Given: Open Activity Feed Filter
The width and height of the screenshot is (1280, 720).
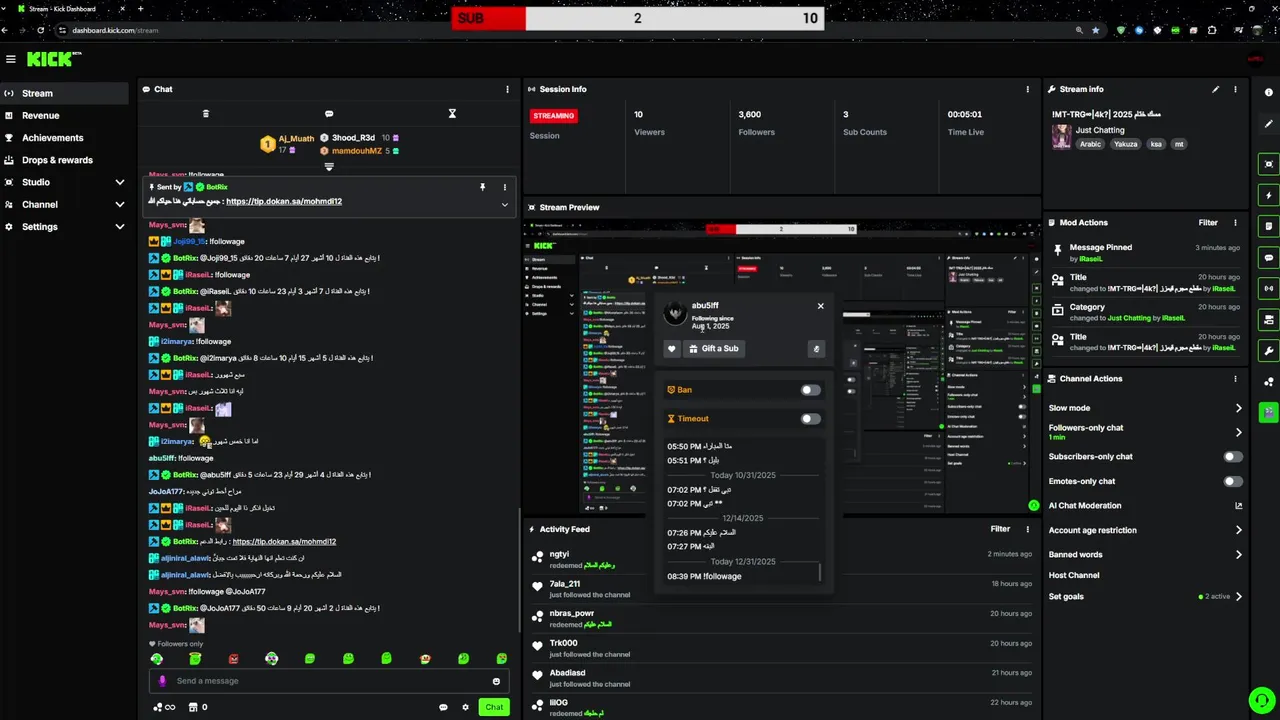Looking at the screenshot, I should click(1000, 529).
